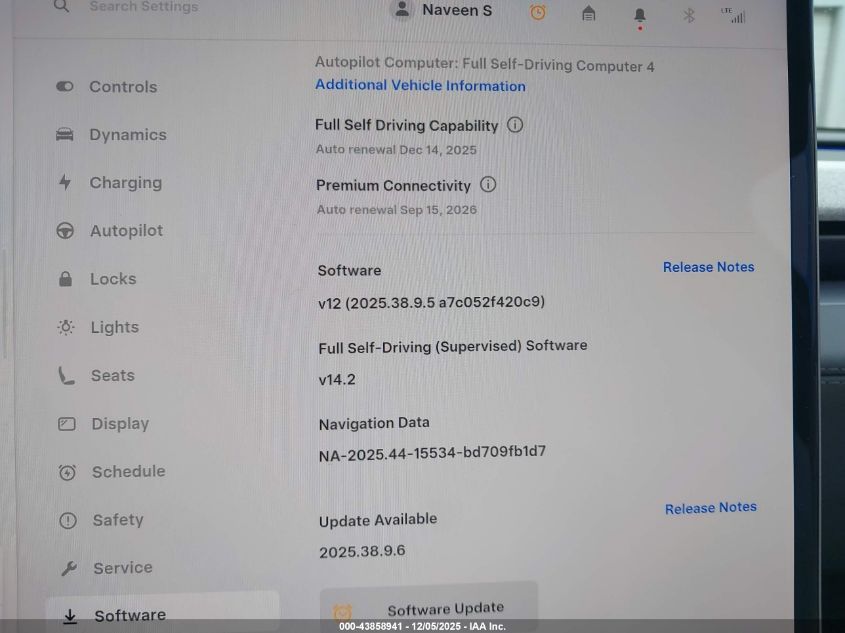Tap the Bluetooth icon in status bar

pos(688,15)
